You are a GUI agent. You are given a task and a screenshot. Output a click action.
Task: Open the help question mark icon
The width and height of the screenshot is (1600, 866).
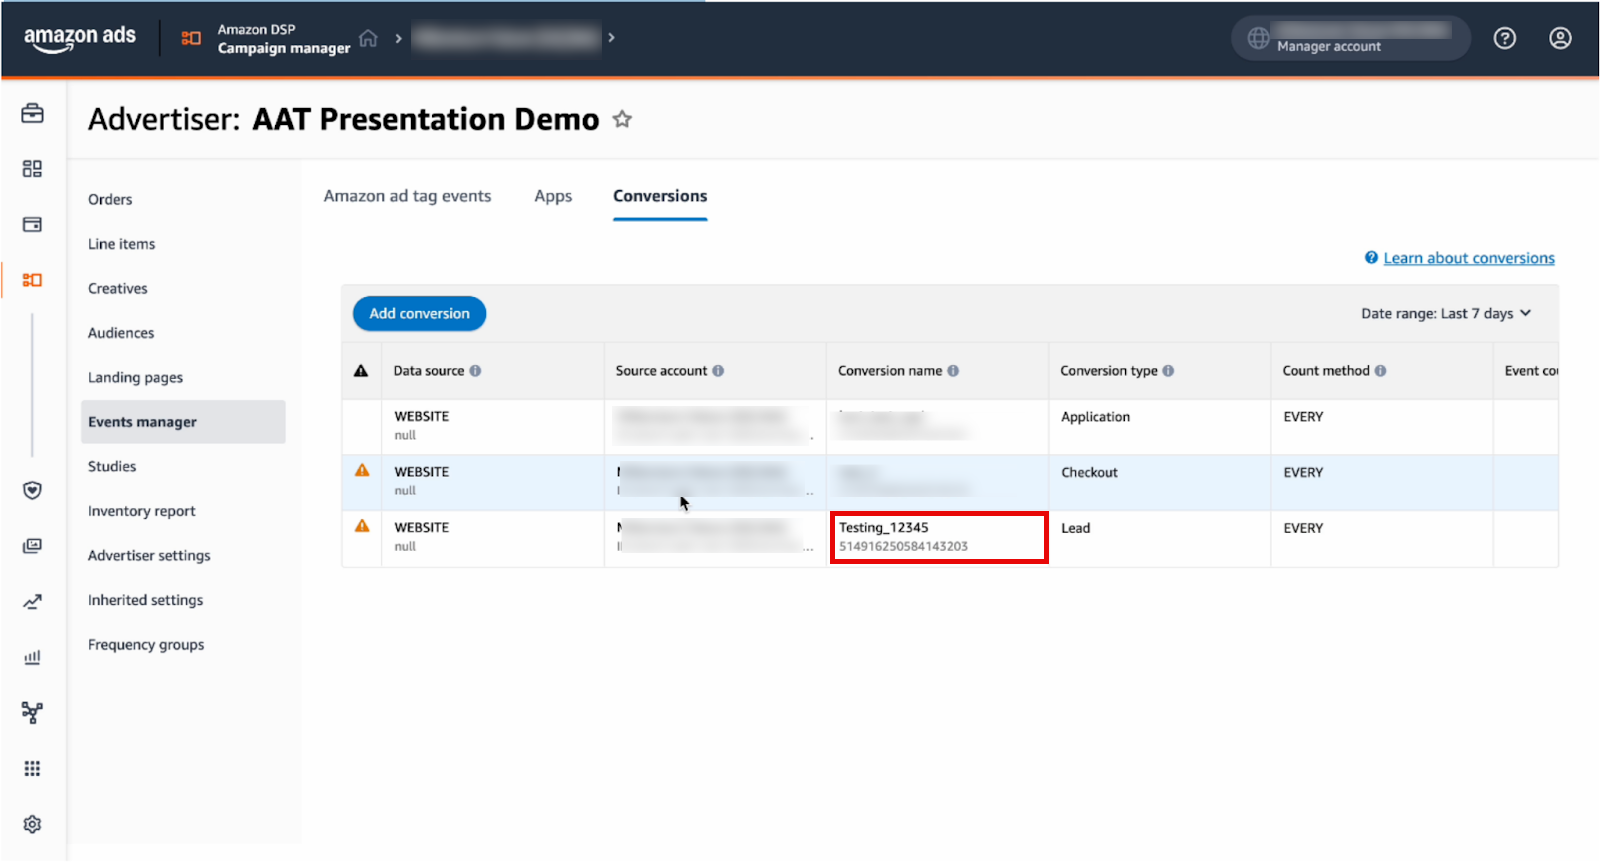[x=1504, y=38]
